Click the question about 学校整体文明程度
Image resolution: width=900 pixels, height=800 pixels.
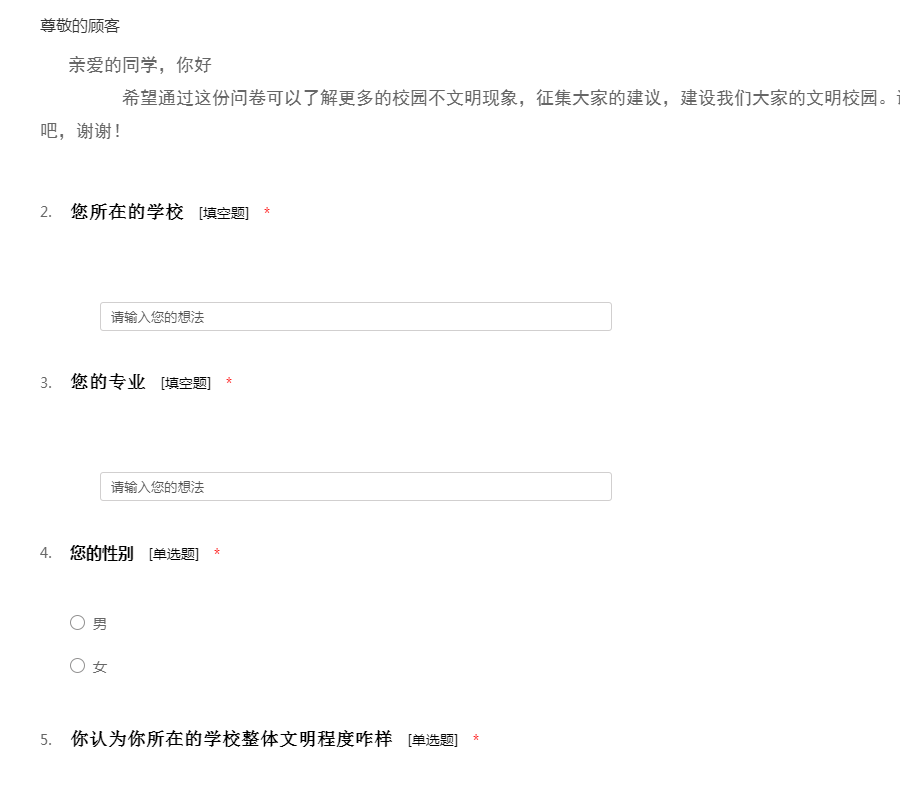[x=231, y=739]
